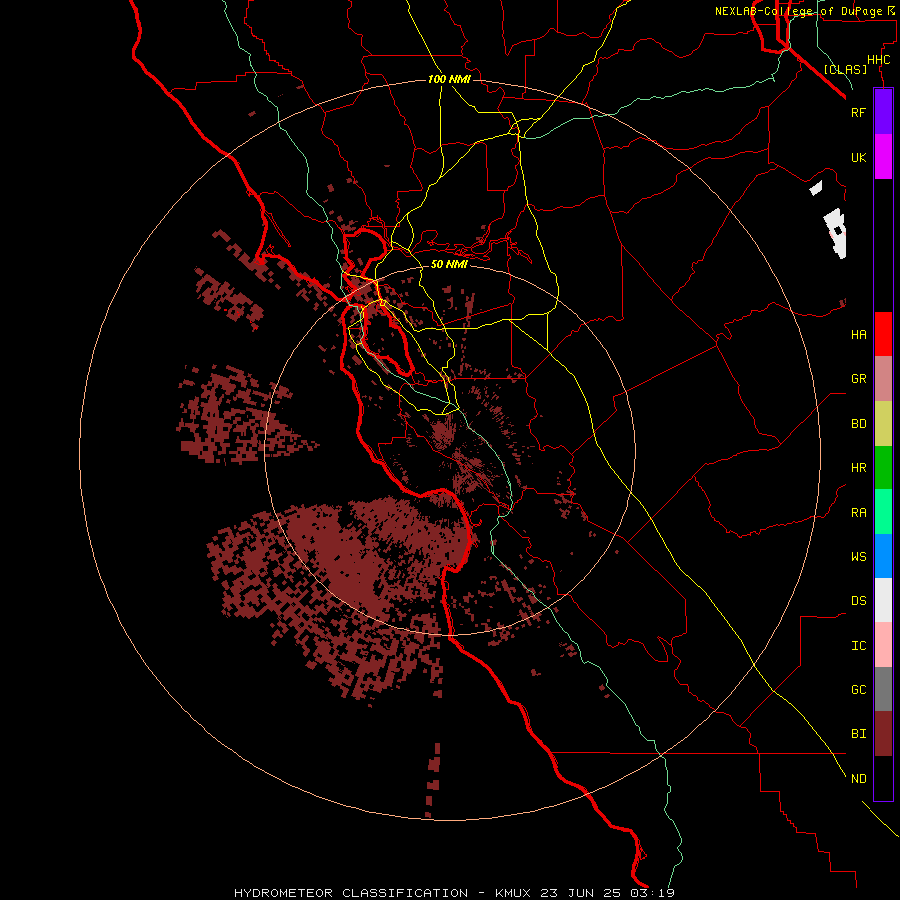Click the 100 NMI range ring label

tap(449, 79)
